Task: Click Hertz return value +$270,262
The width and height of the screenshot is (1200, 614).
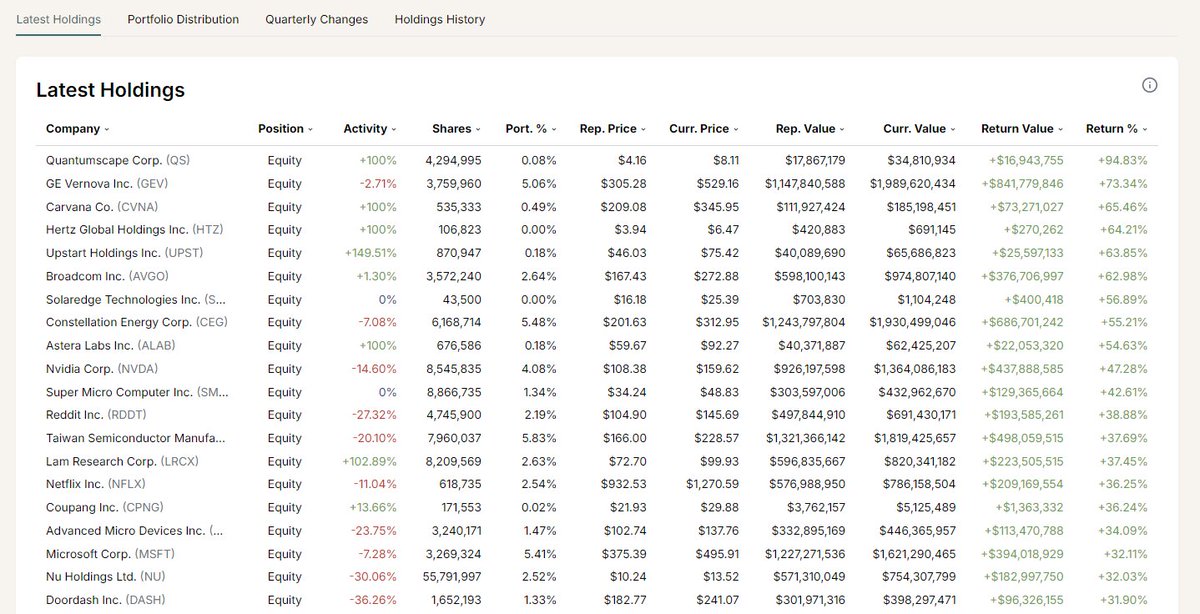Action: [x=1034, y=230]
